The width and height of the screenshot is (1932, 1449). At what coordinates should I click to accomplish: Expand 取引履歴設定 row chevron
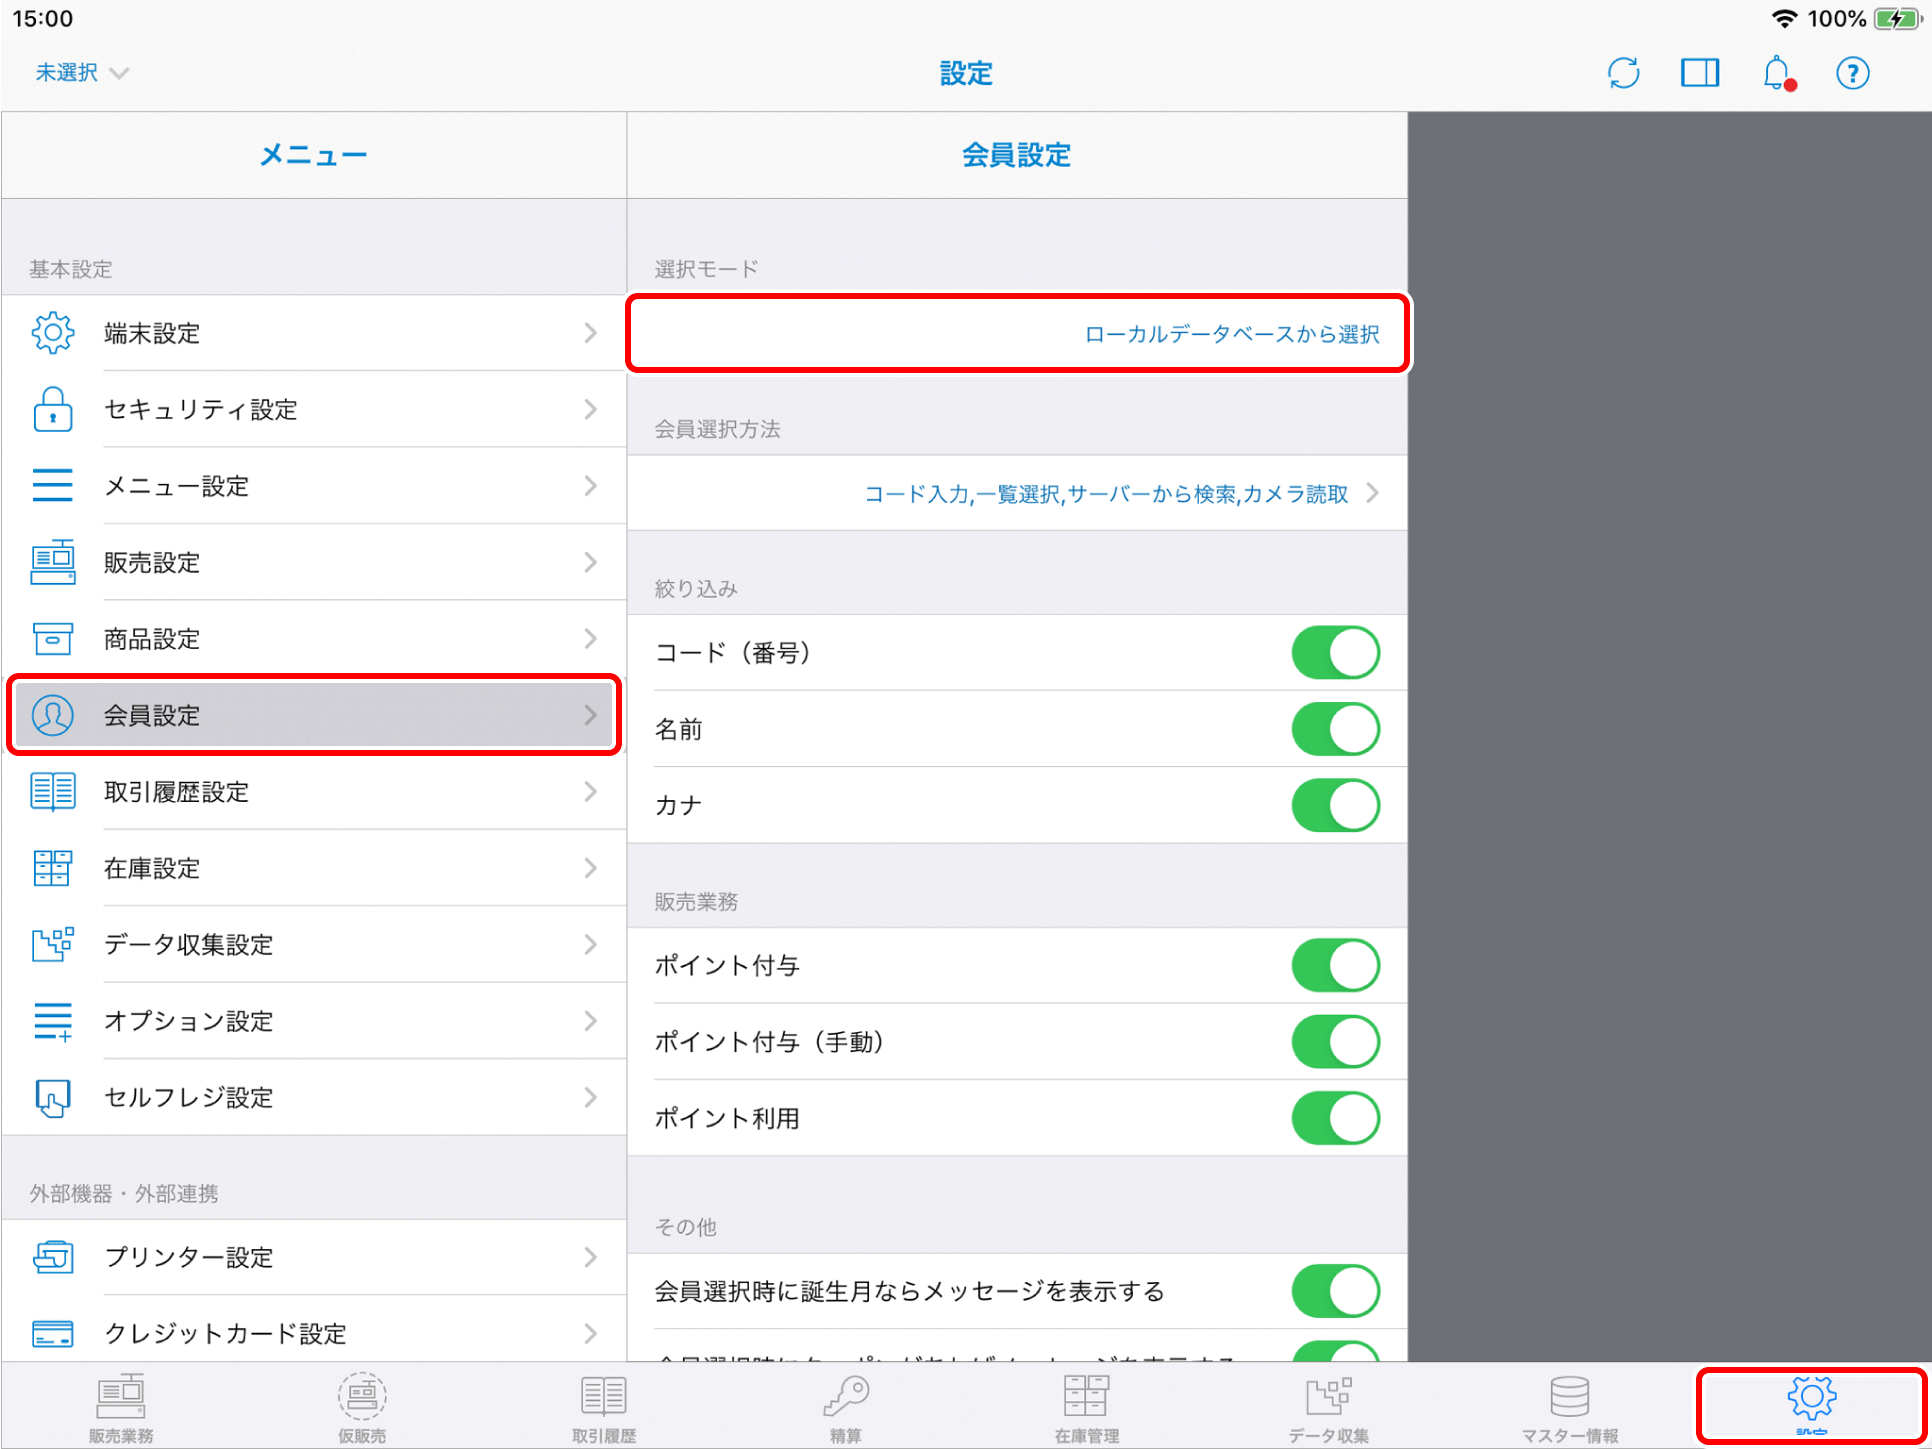[x=591, y=792]
